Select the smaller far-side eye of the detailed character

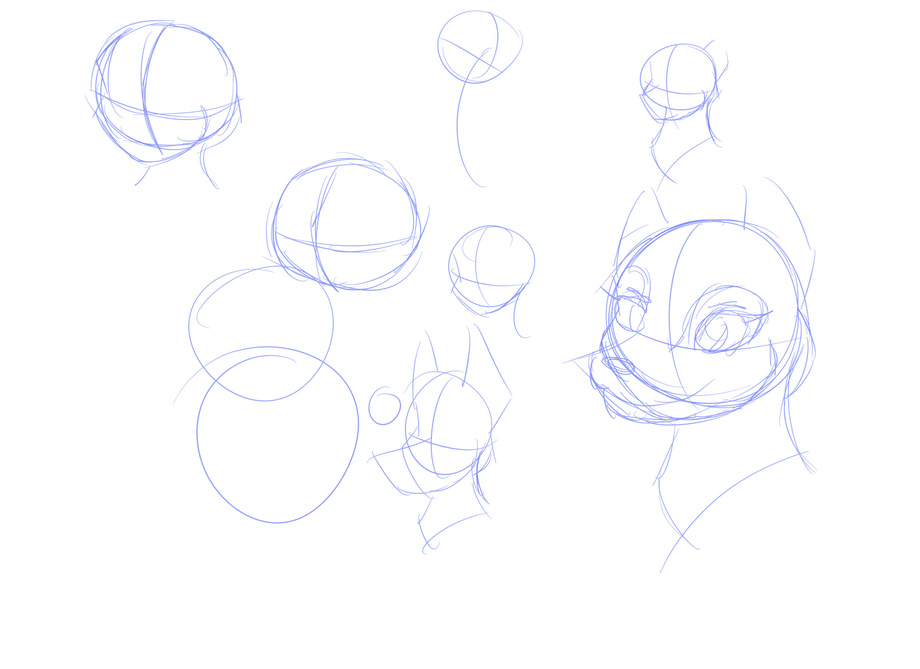(x=632, y=305)
